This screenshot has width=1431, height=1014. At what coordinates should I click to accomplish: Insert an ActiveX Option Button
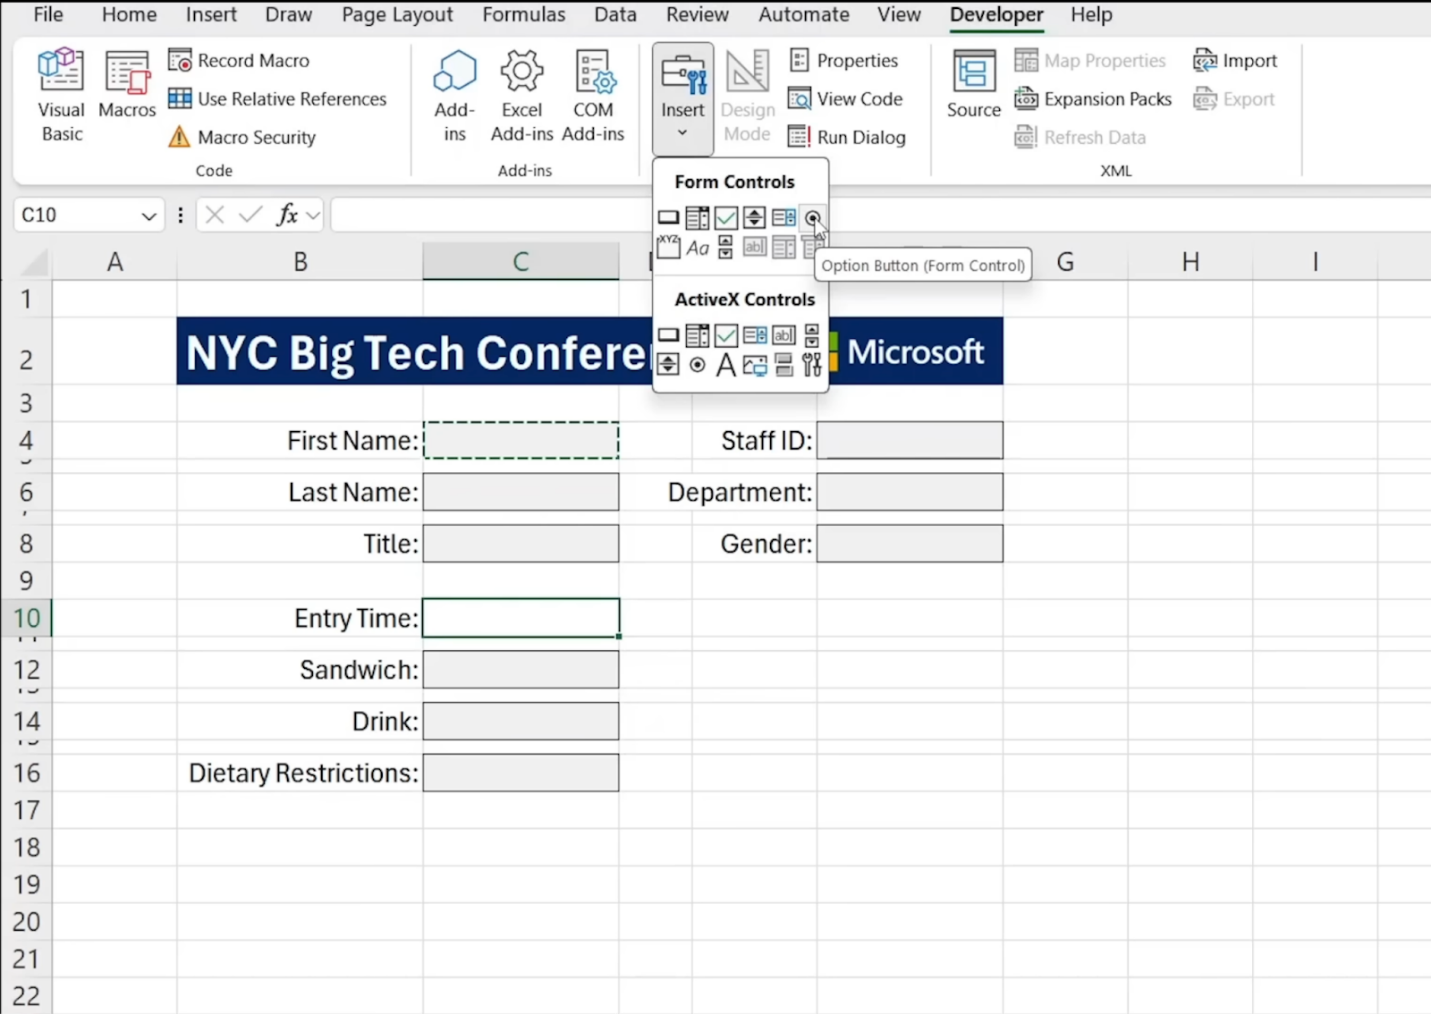(697, 365)
